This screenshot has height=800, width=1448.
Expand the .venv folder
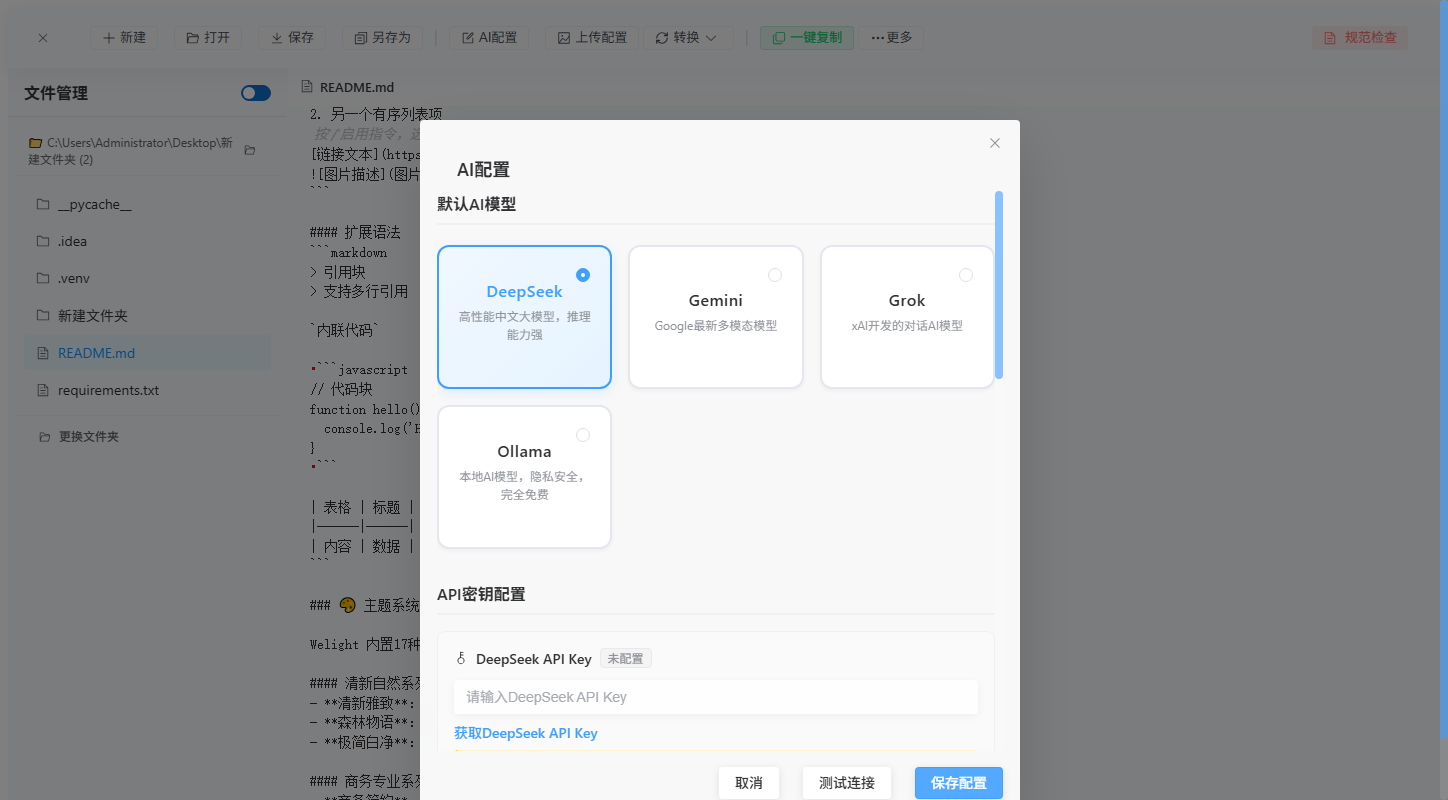pyautogui.click(x=74, y=278)
